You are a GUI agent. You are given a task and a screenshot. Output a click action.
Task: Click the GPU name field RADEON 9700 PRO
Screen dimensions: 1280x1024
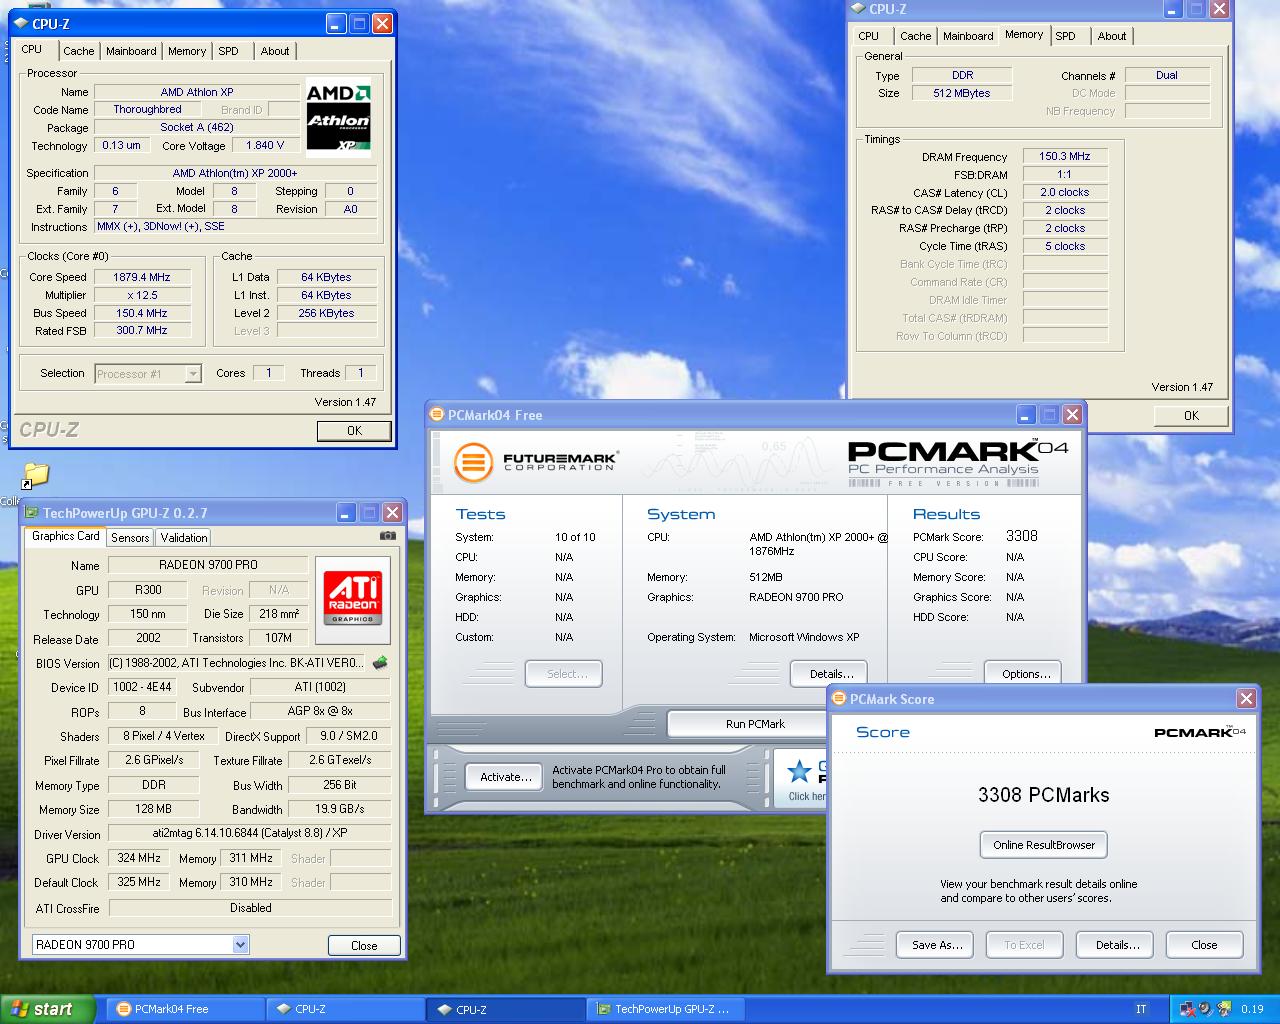208,565
